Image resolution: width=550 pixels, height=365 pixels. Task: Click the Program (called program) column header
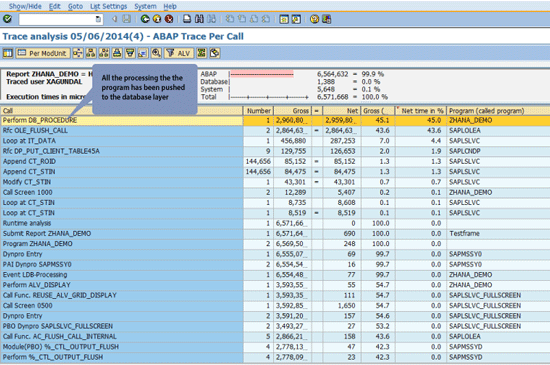coord(498,111)
